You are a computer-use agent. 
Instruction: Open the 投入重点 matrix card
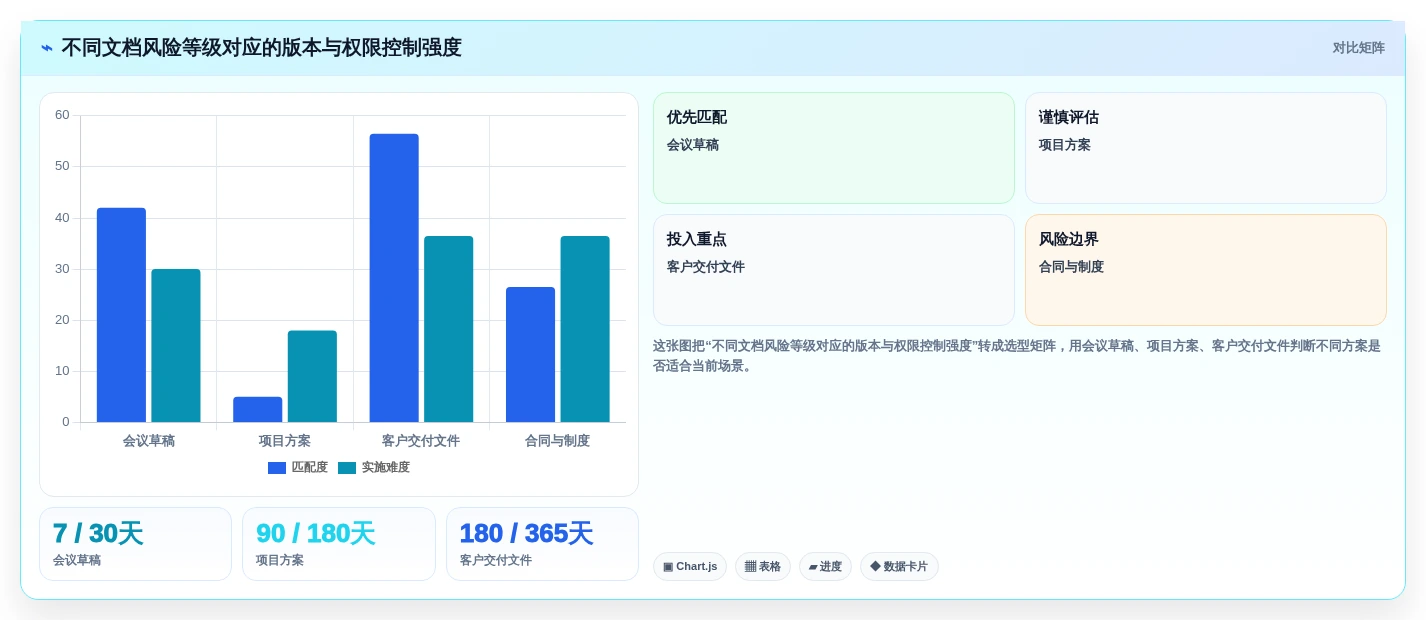834,270
